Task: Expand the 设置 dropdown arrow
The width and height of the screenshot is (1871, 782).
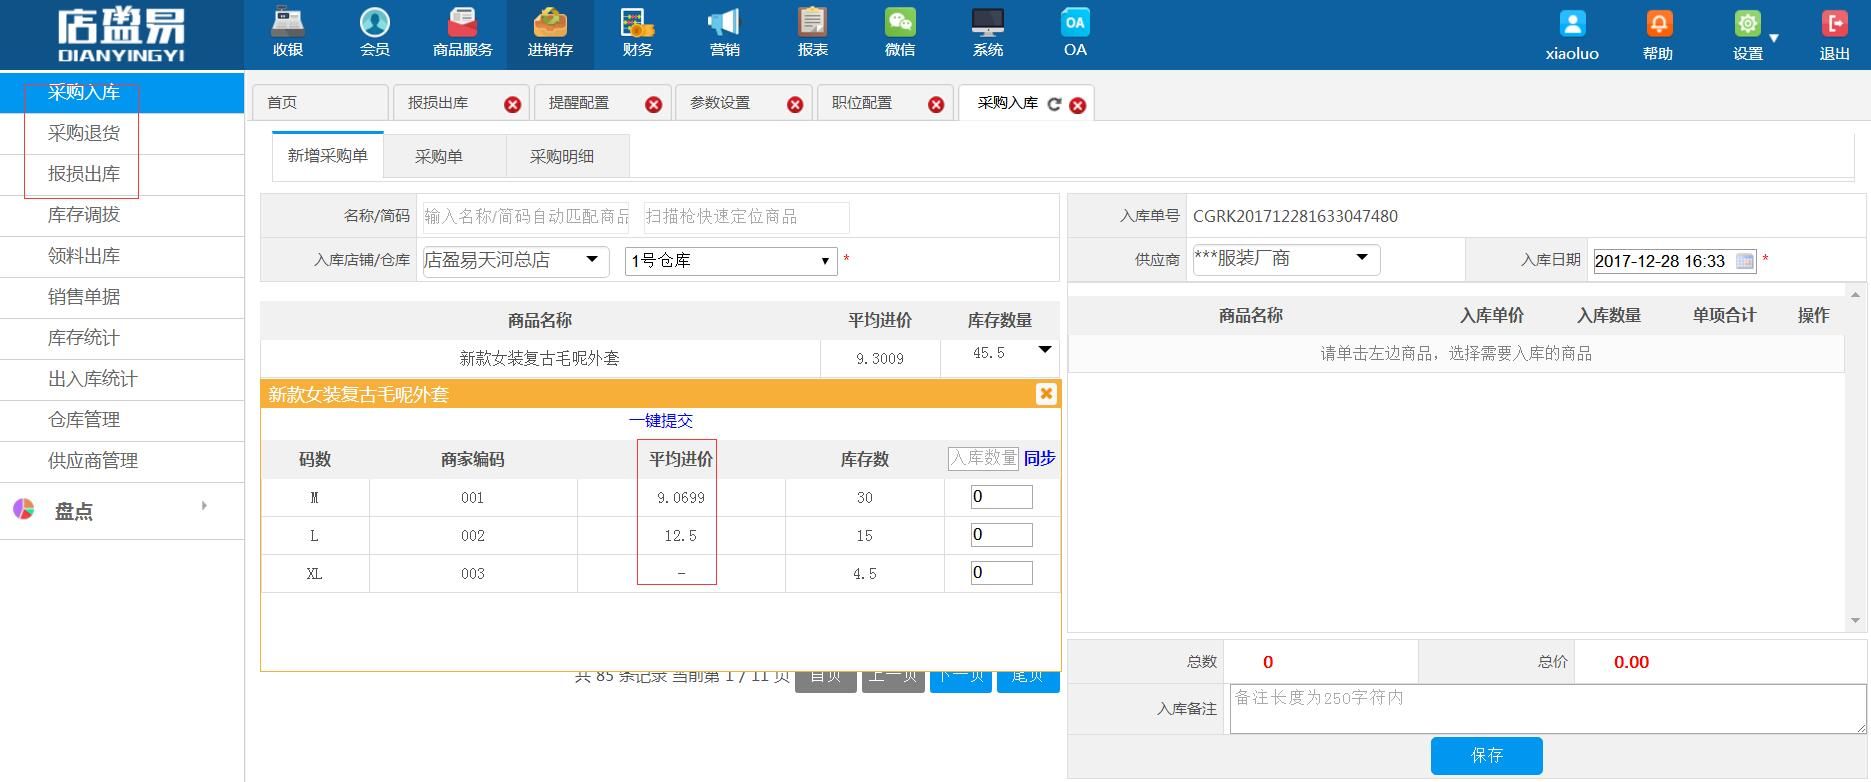Action: coord(1774,38)
